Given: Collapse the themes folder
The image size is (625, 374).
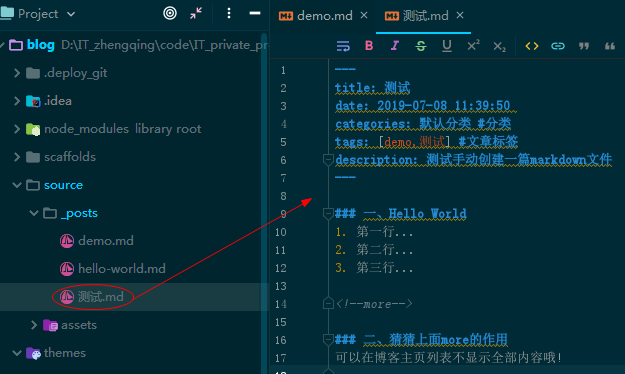Looking at the screenshot, I should point(17,353).
